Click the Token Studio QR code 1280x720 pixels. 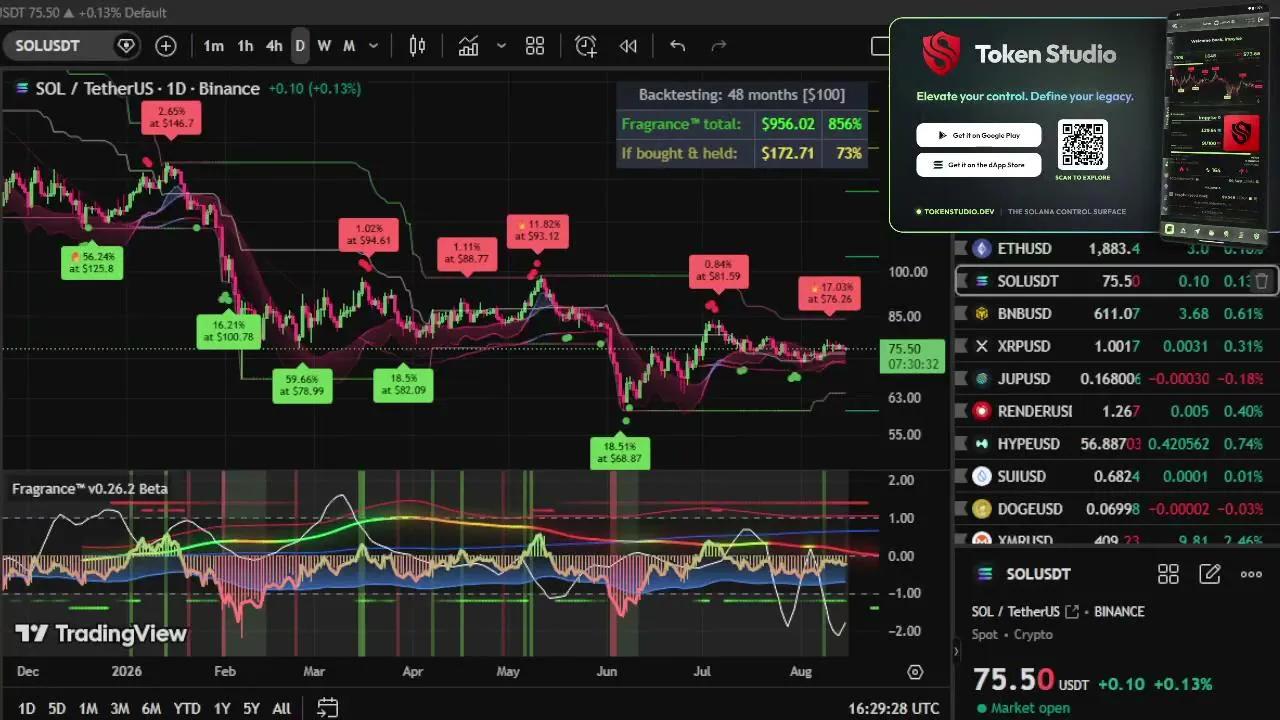click(x=1082, y=145)
